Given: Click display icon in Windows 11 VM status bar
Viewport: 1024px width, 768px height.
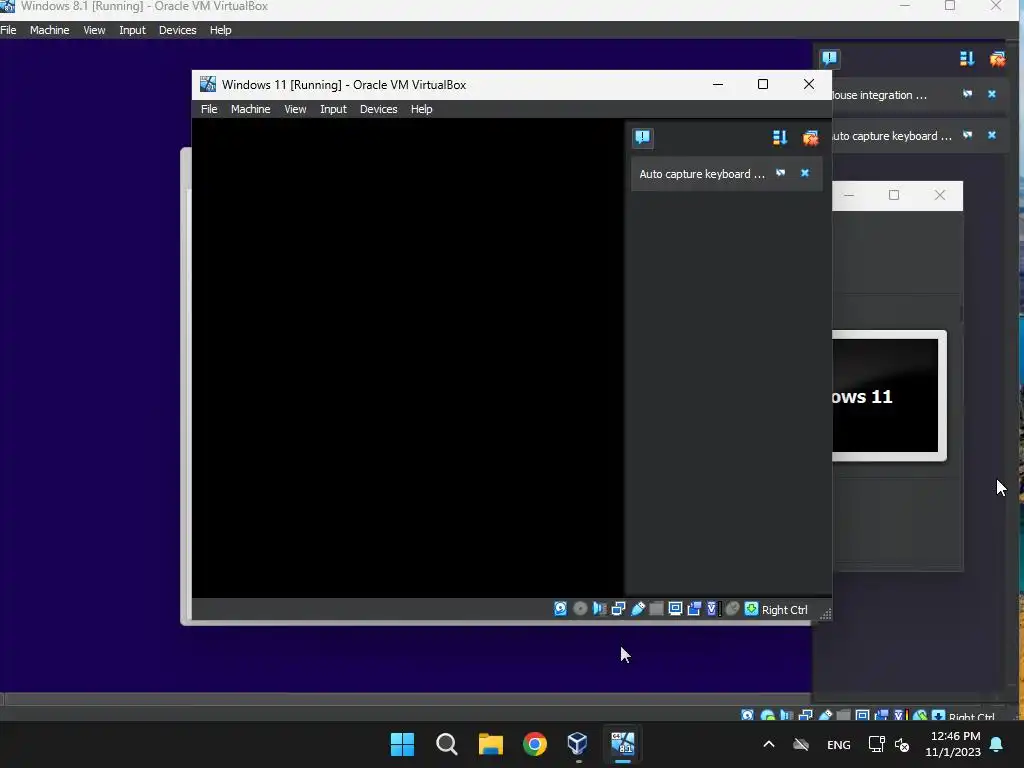Looking at the screenshot, I should (675, 609).
